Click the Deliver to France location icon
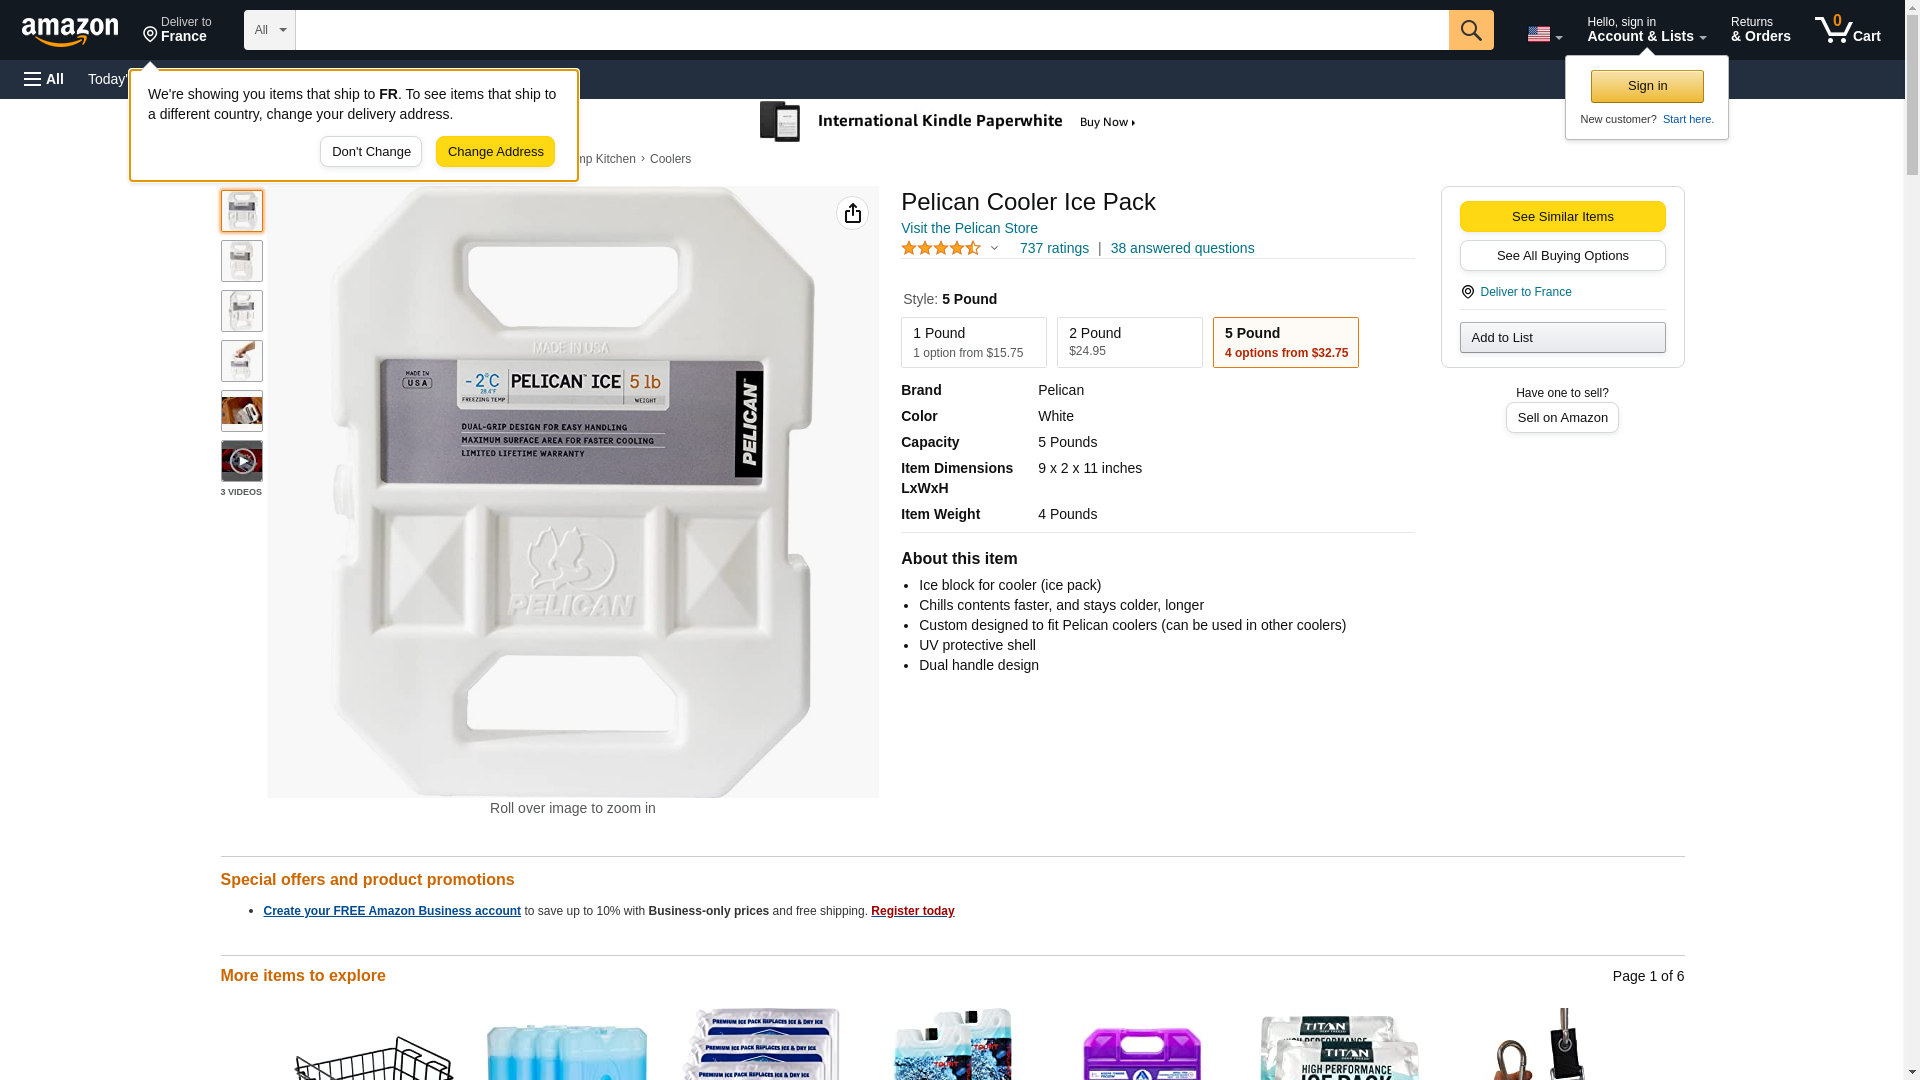1920x1080 pixels. [x=1467, y=292]
